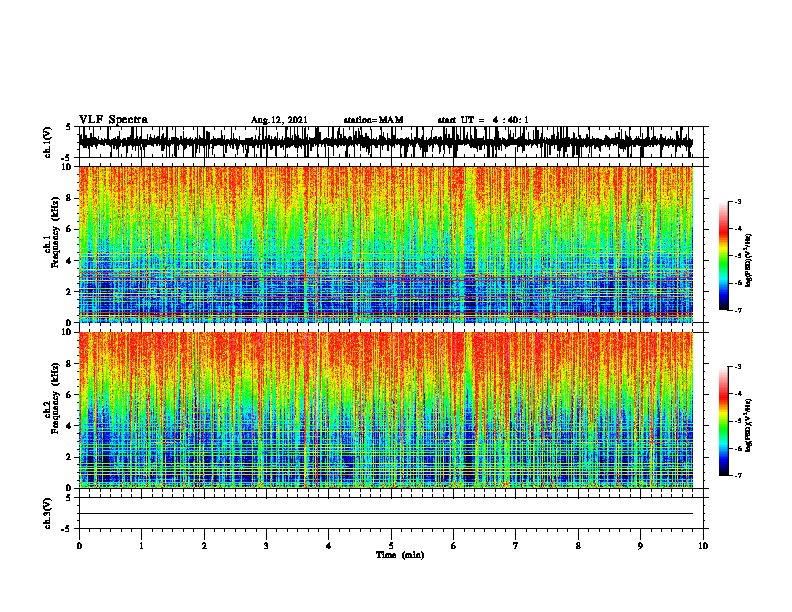Click the "5" tick on ch.1(V) axis

(69, 127)
